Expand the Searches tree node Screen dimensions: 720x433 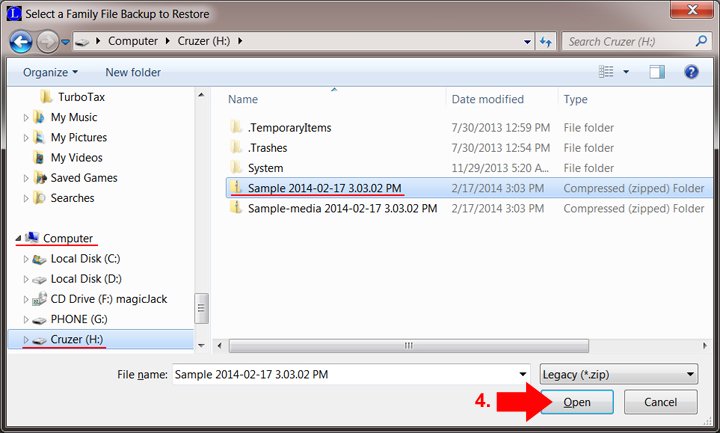[26, 198]
